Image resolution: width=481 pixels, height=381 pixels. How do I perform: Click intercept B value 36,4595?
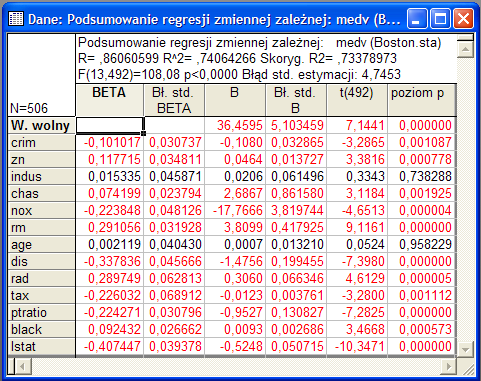click(x=235, y=125)
